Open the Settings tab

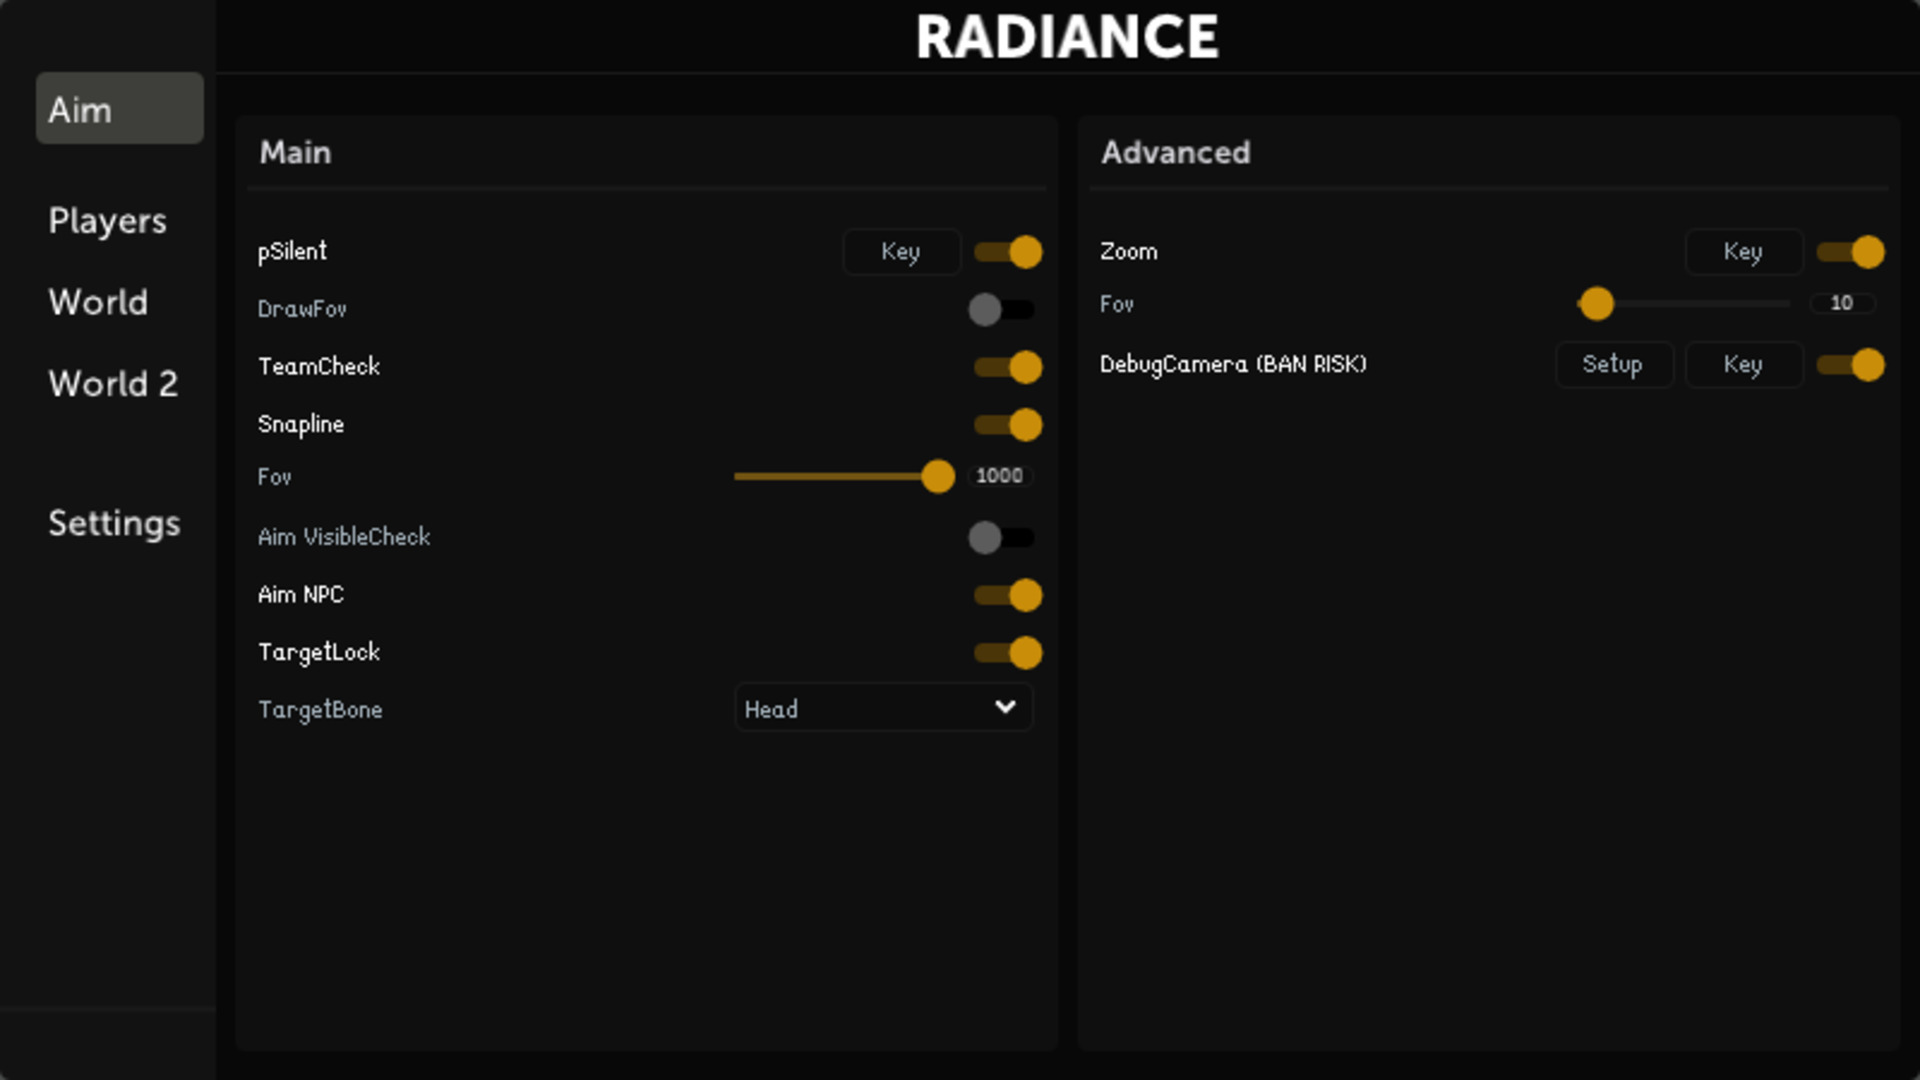[114, 523]
